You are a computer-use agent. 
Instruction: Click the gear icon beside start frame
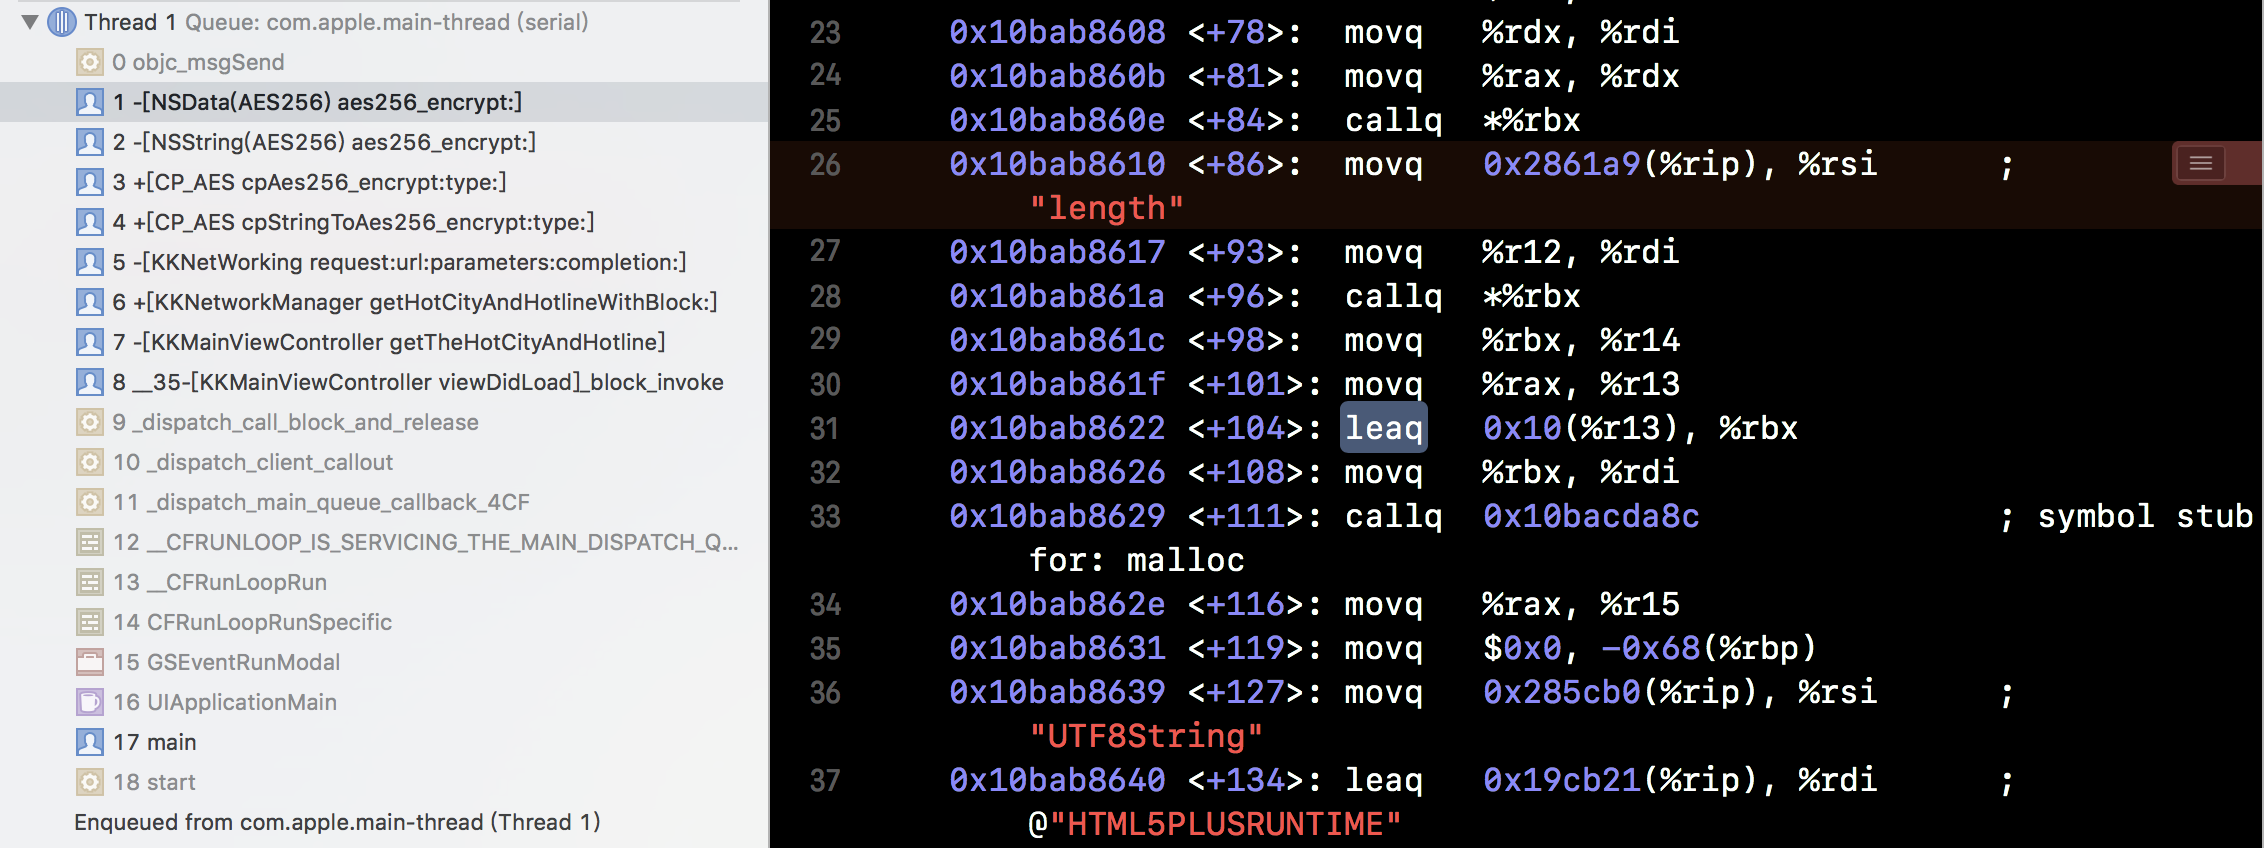(x=90, y=782)
